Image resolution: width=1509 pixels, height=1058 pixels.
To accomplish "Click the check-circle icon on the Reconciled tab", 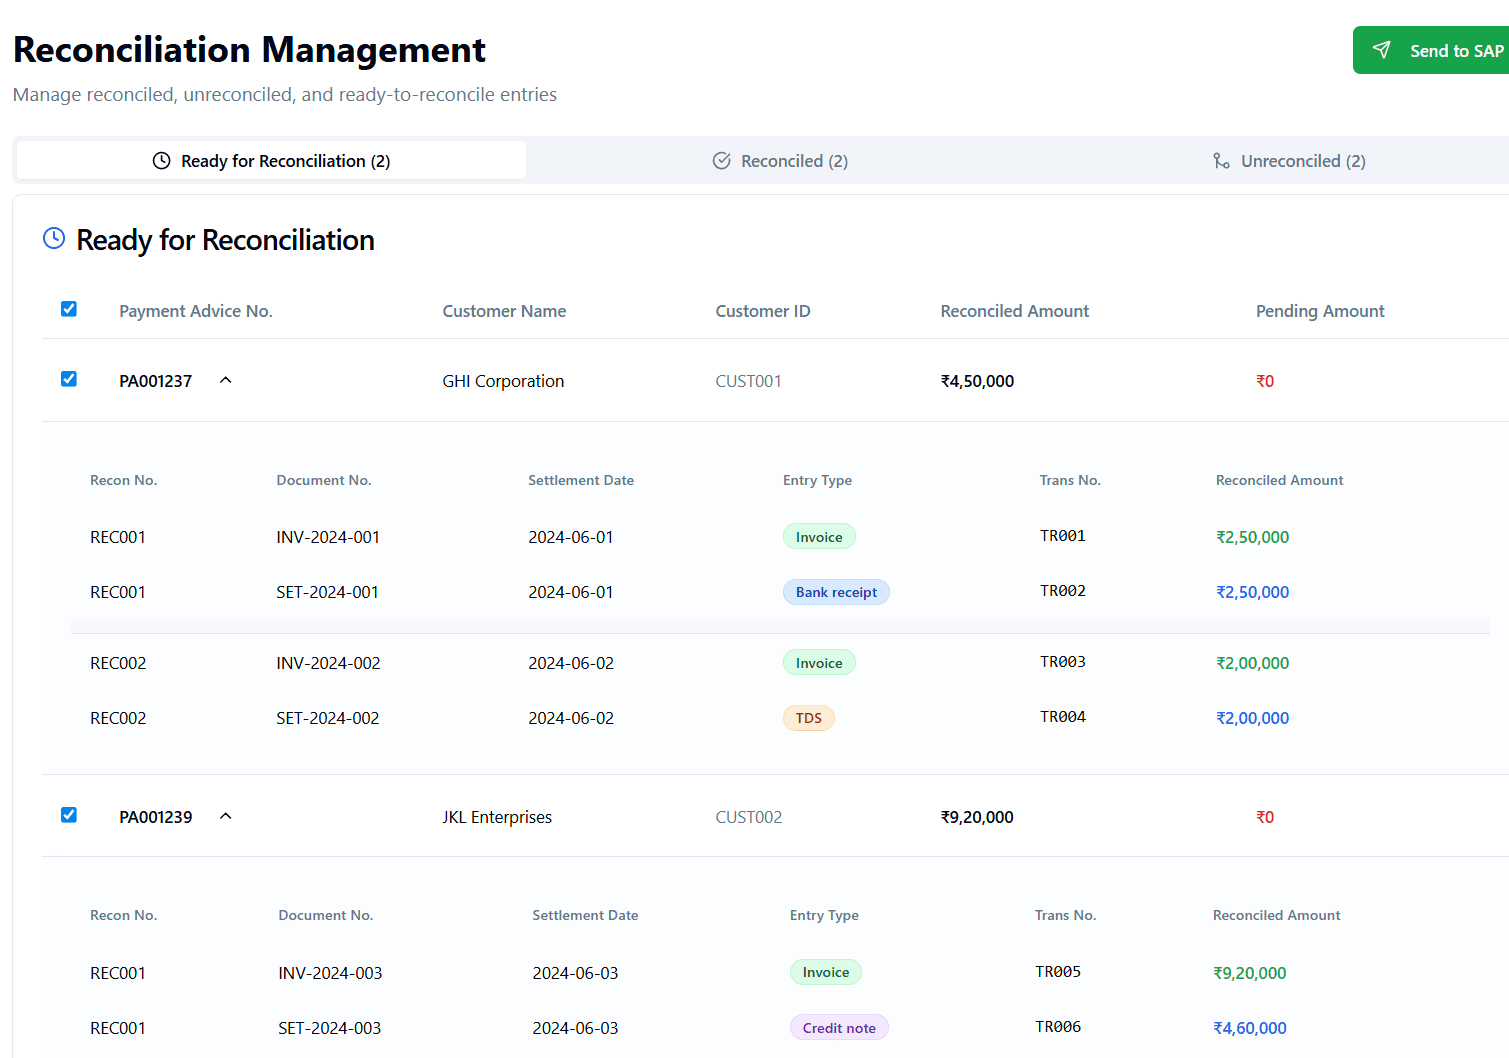I will click(721, 161).
